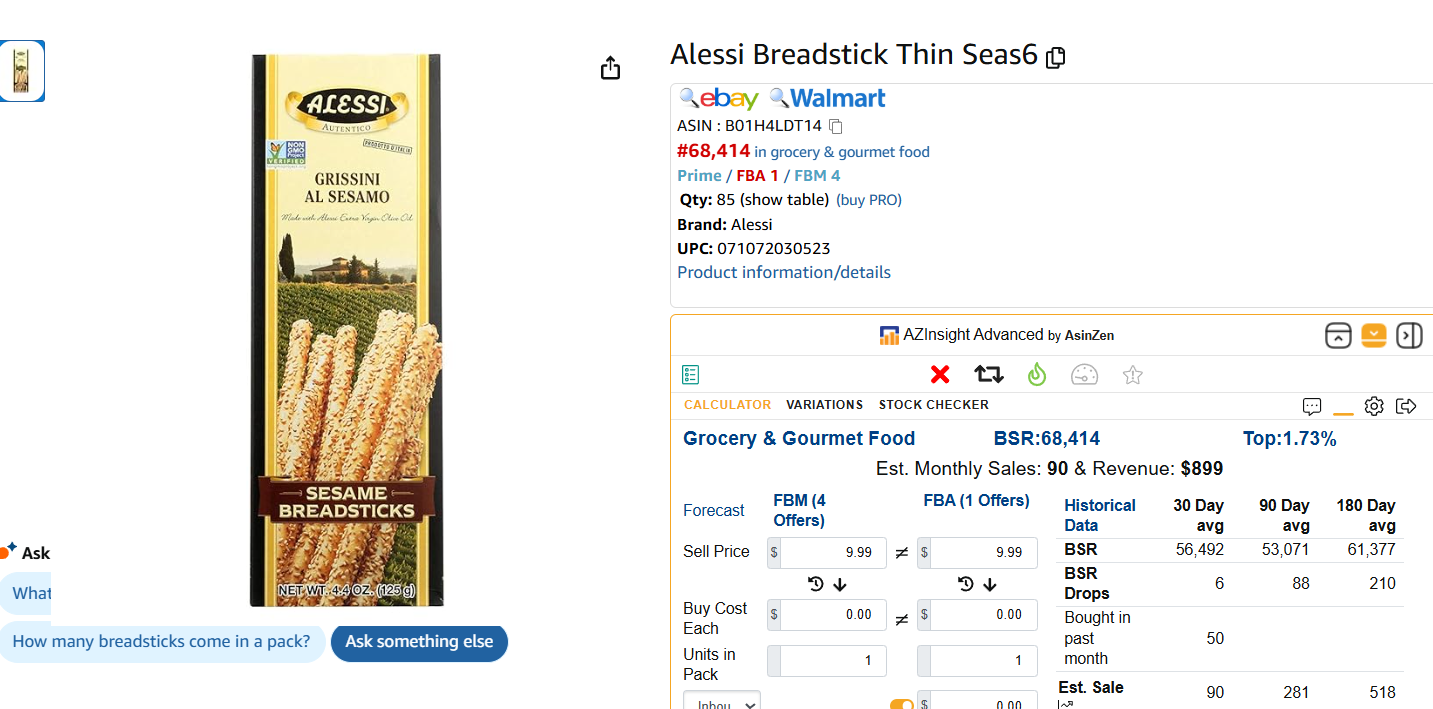Click the red X icon in AZInsight
The height and width of the screenshot is (709, 1433).
click(940, 374)
